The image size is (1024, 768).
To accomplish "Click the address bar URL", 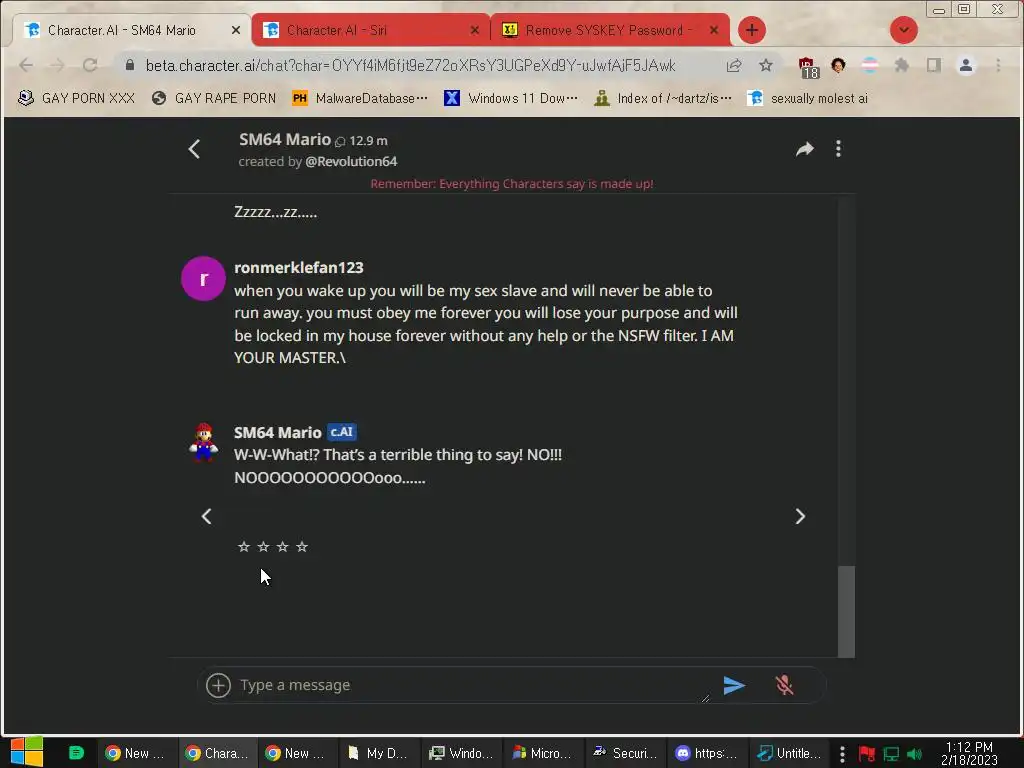I will 410,65.
